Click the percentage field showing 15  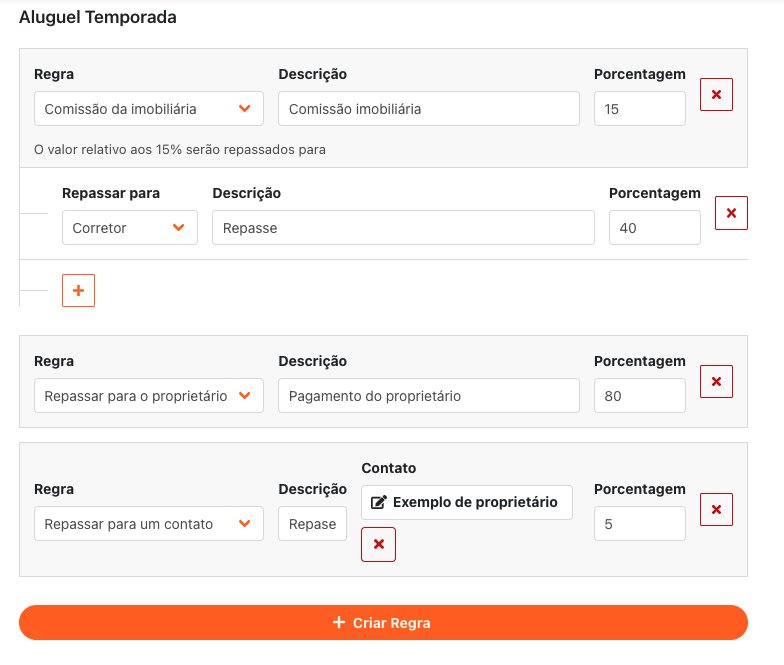tap(639, 109)
